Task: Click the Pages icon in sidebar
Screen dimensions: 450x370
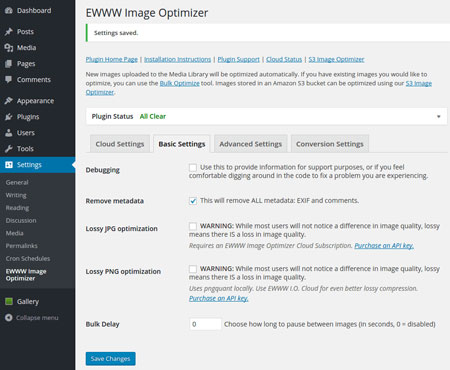Action: (9, 64)
